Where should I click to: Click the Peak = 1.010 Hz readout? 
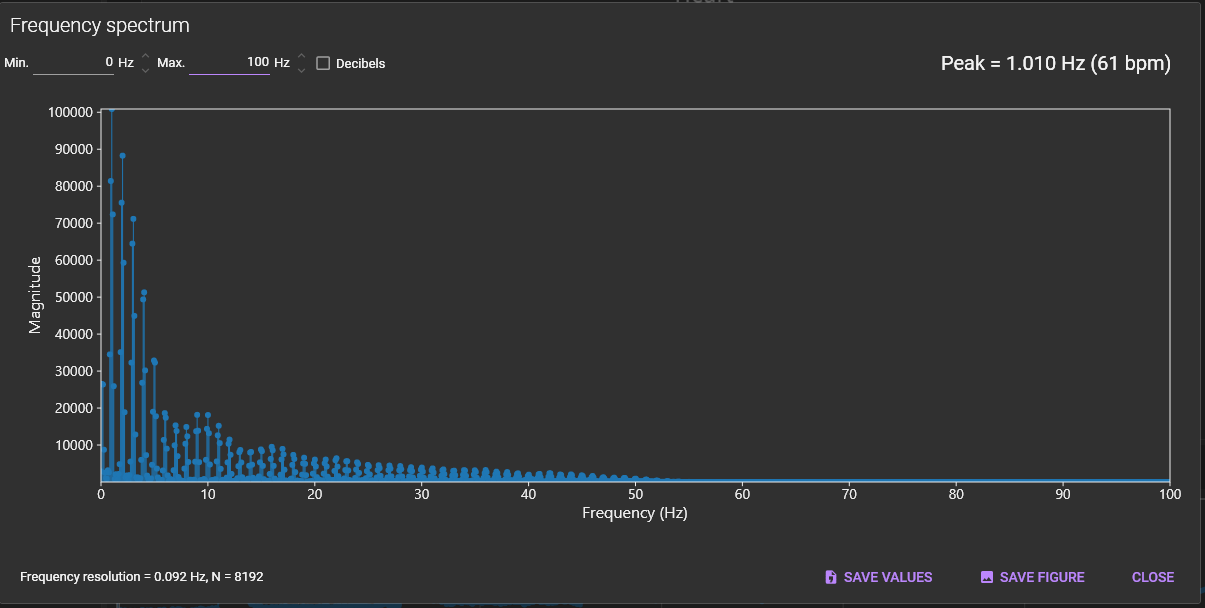[1055, 64]
